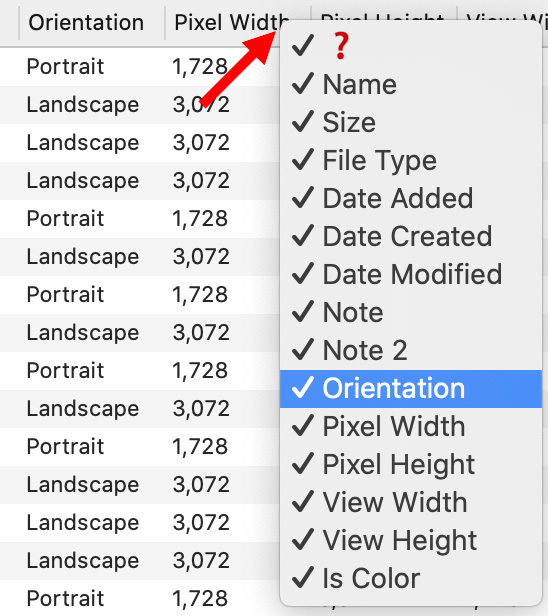Disable the View Height column
Viewport: 548px width, 616px height.
pyautogui.click(x=411, y=541)
